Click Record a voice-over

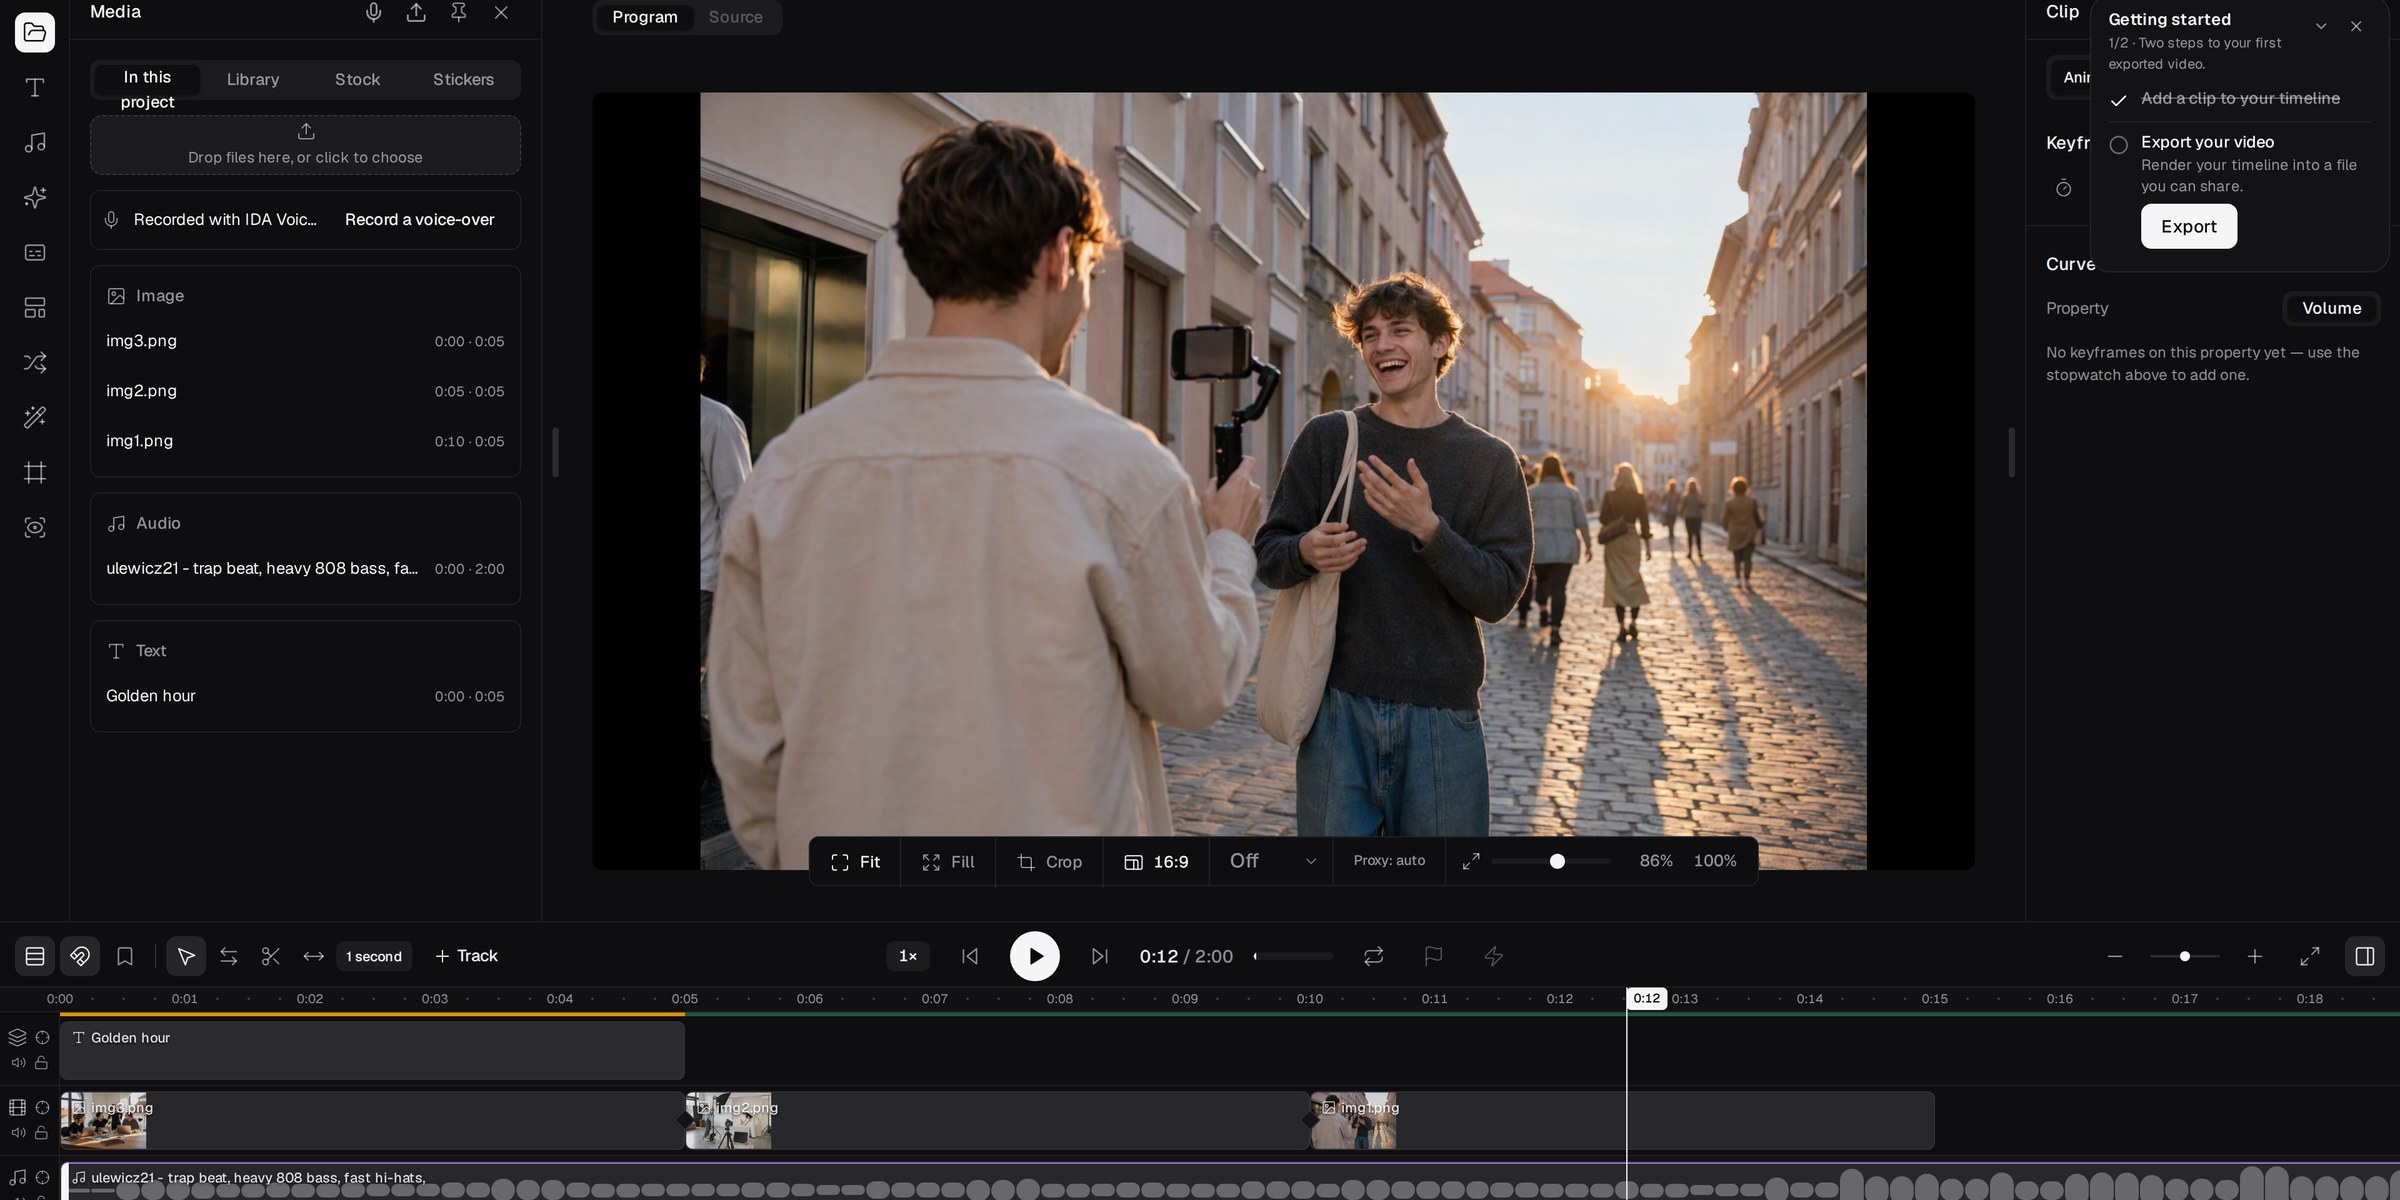pyautogui.click(x=420, y=220)
